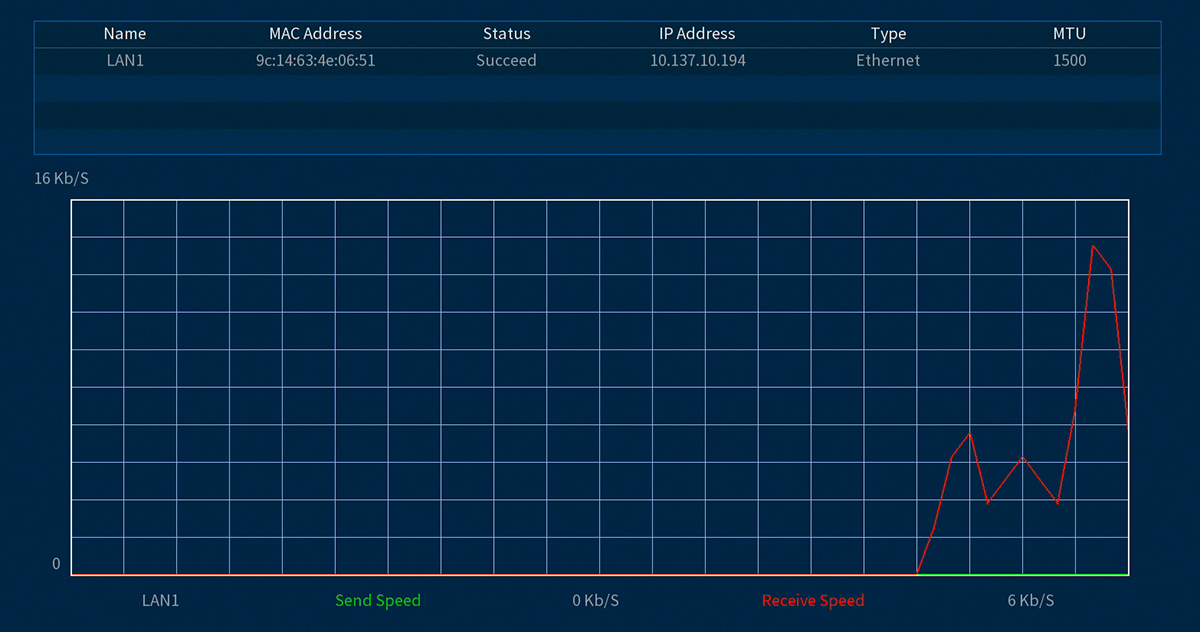The image size is (1200, 632).
Task: Click the Name column header
Action: point(125,34)
